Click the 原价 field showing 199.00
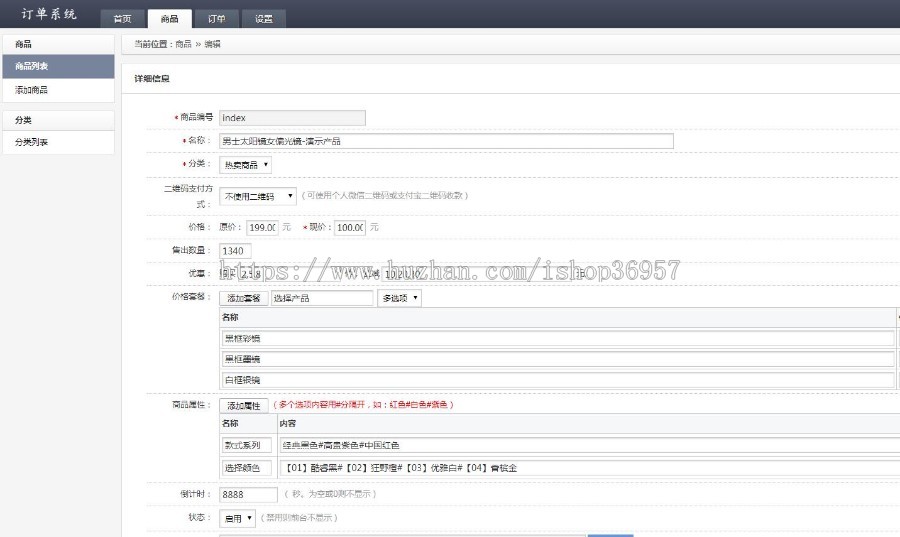Viewport: 900px width, 537px height. (262, 228)
